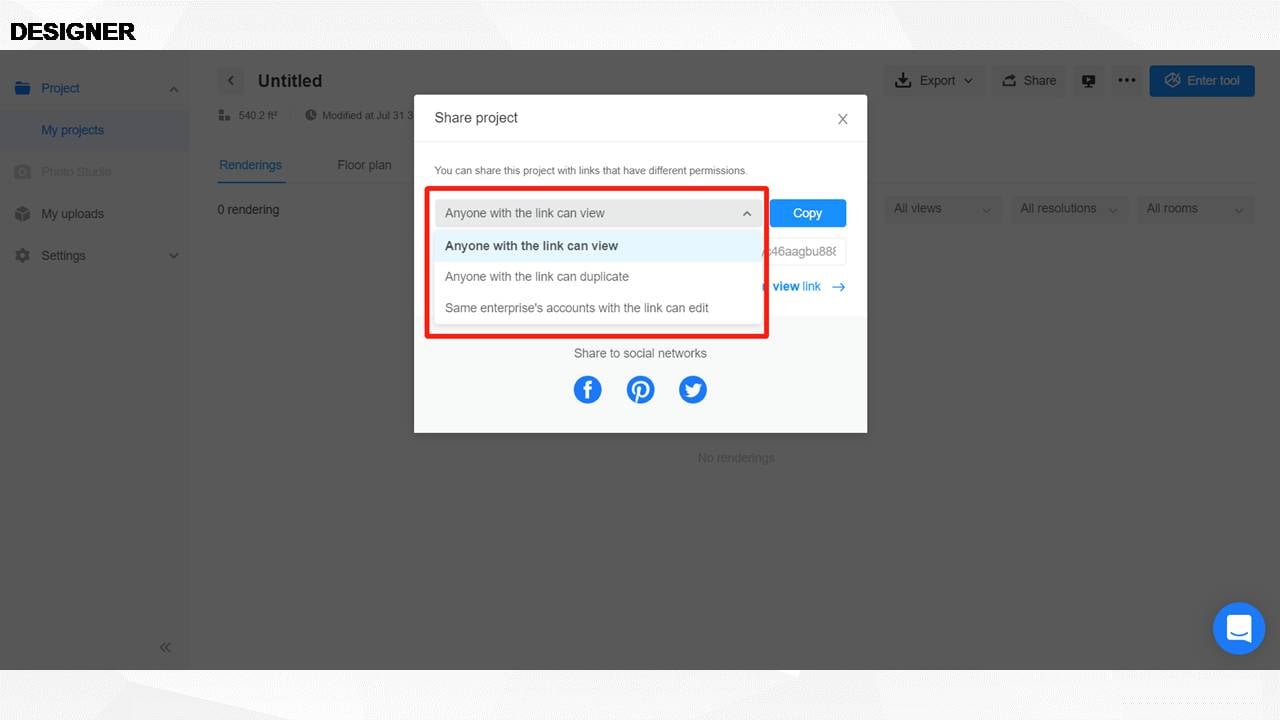Open the more options ellipsis menu
Image resolution: width=1280 pixels, height=720 pixels.
click(x=1127, y=81)
